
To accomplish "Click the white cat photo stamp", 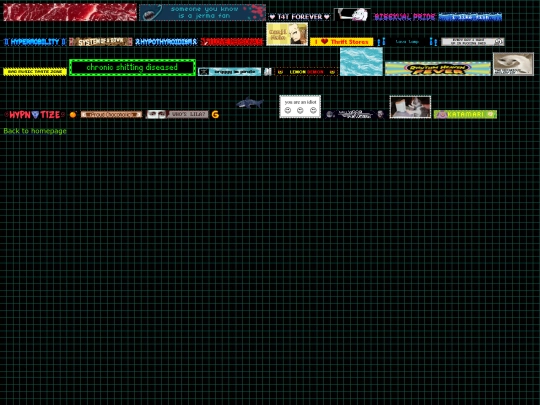I will tap(513, 64).
